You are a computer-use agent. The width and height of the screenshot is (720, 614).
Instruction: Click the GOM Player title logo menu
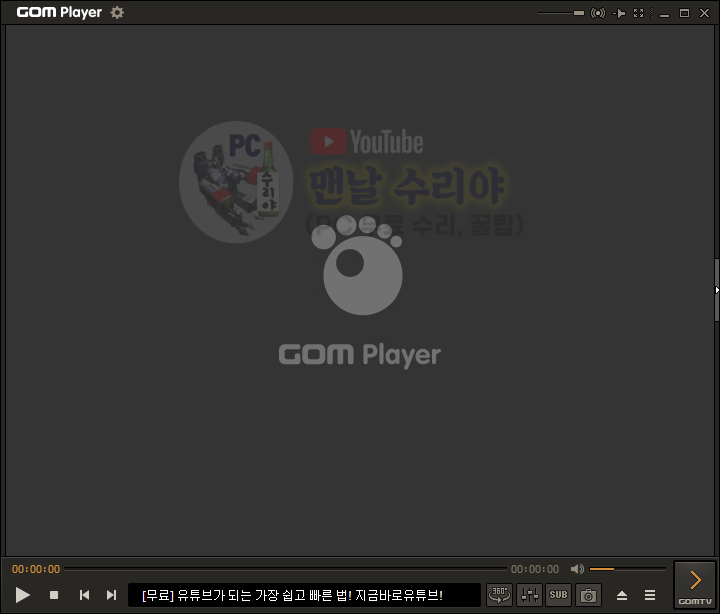click(59, 12)
